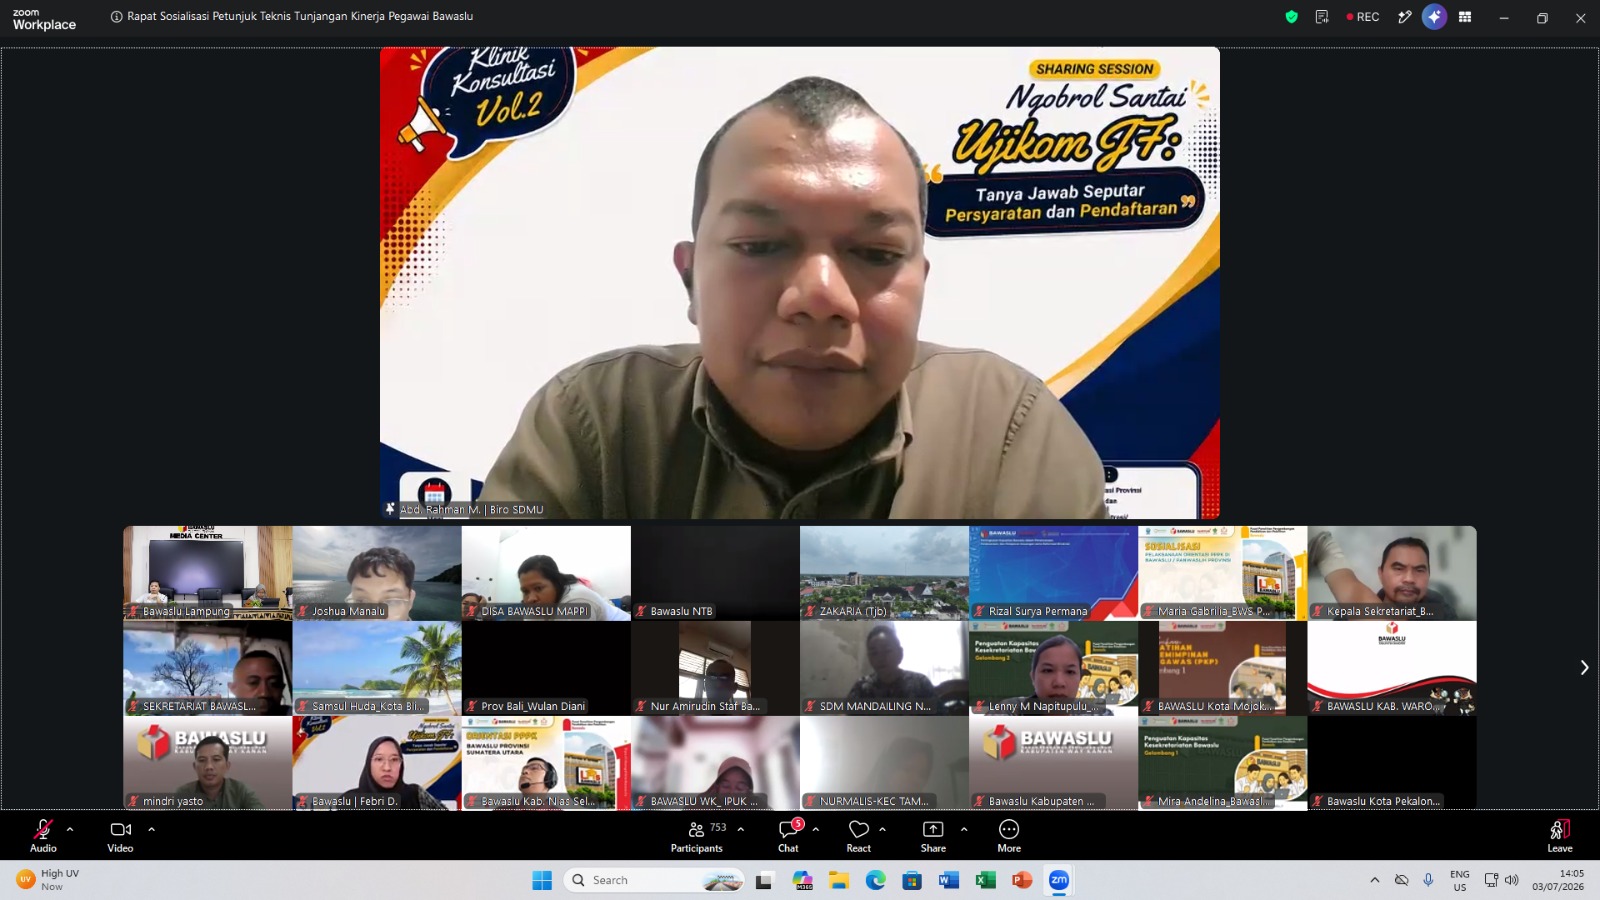Open the Participants panel
The height and width of the screenshot is (900, 1600).
(x=697, y=836)
